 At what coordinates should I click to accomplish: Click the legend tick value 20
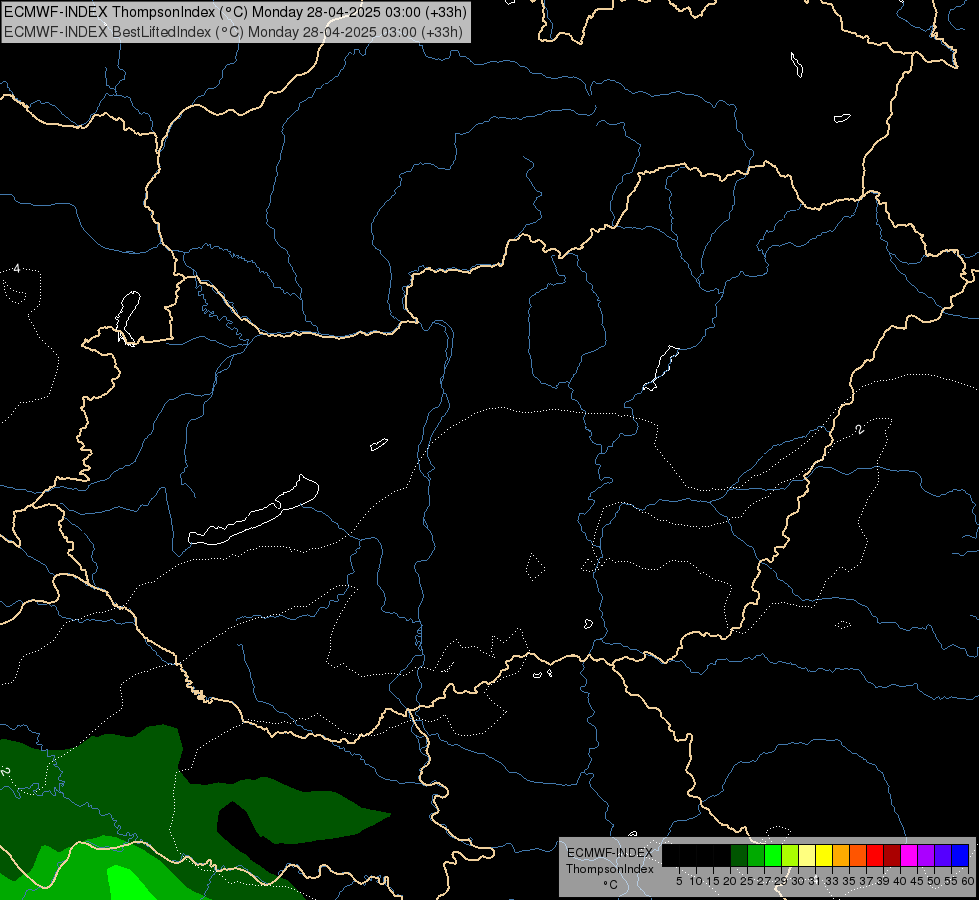pyautogui.click(x=730, y=881)
